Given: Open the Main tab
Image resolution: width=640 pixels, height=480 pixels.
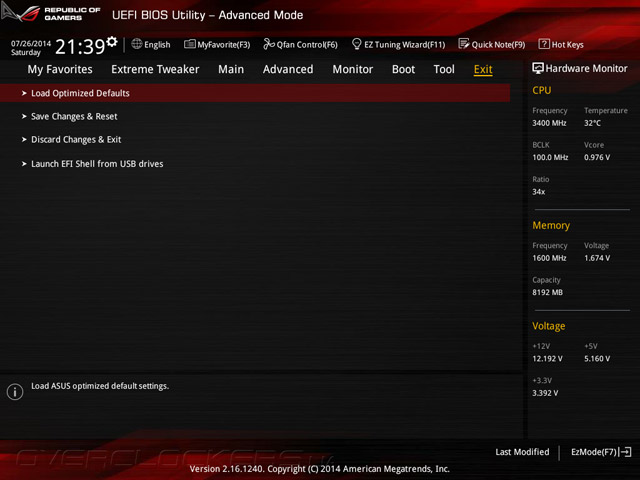Looking at the screenshot, I should (231, 69).
